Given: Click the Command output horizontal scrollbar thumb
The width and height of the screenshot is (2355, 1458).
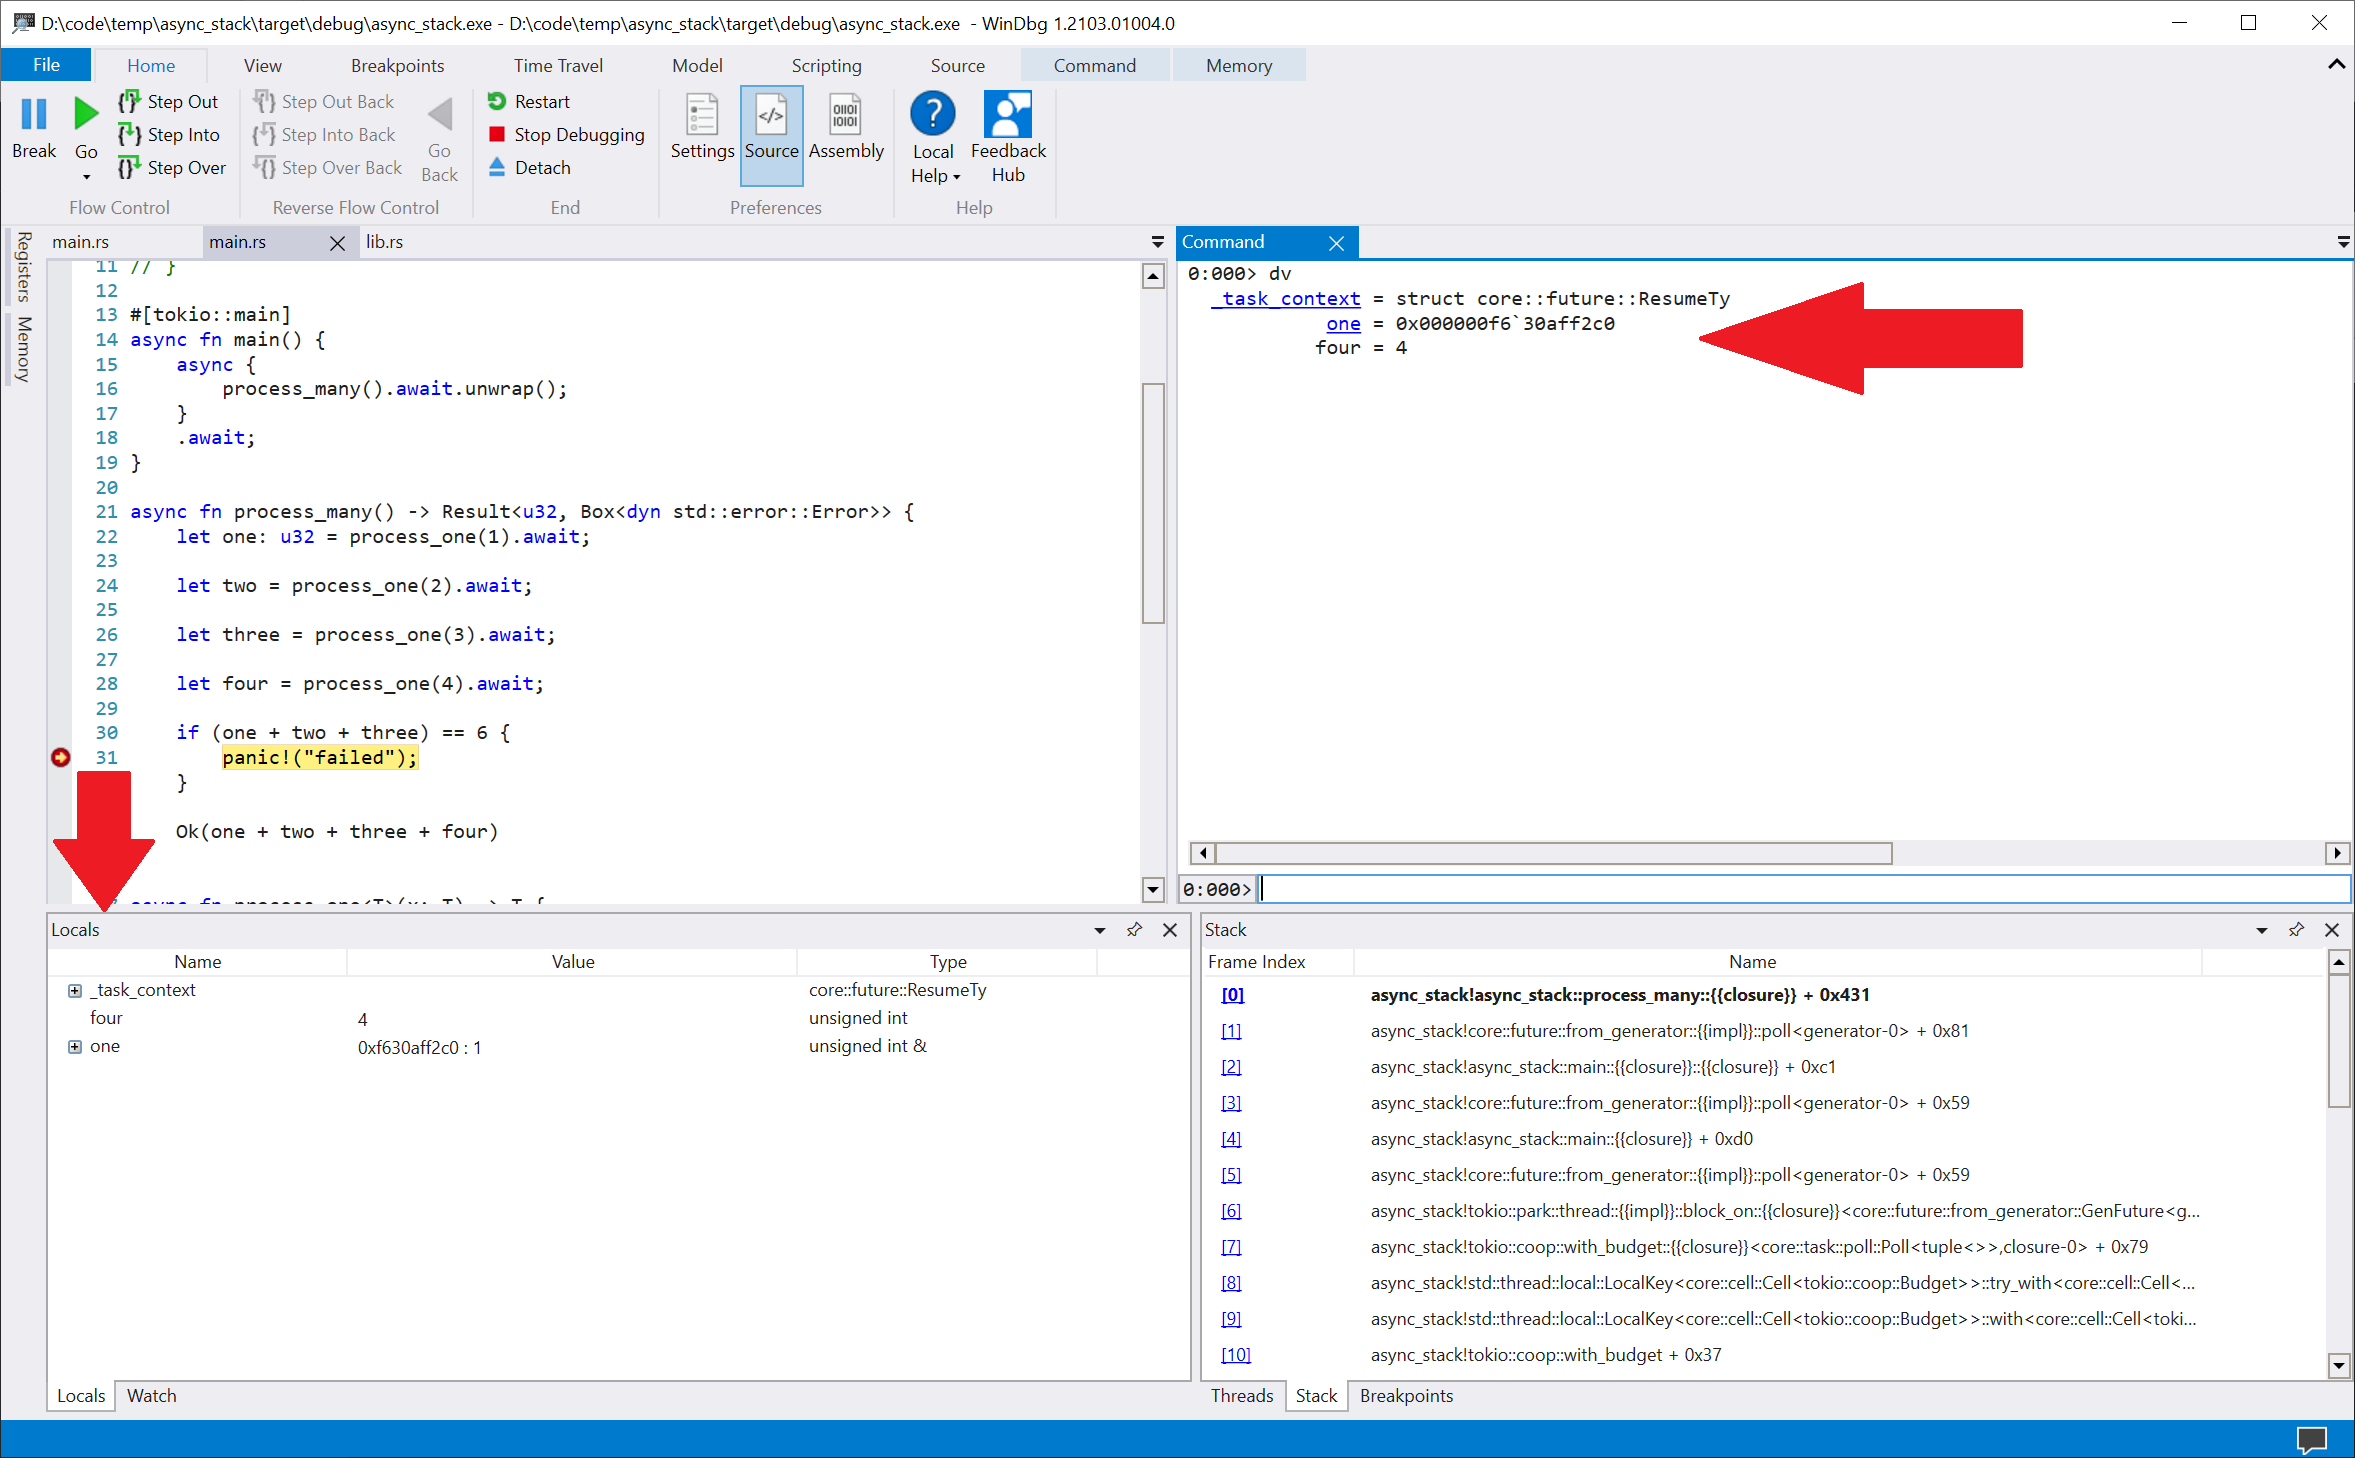Looking at the screenshot, I should click(x=1553, y=853).
